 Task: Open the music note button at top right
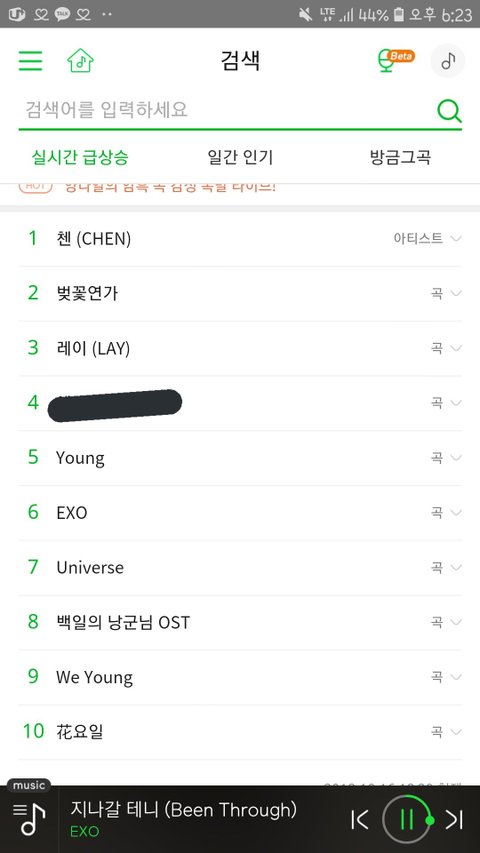pos(448,60)
